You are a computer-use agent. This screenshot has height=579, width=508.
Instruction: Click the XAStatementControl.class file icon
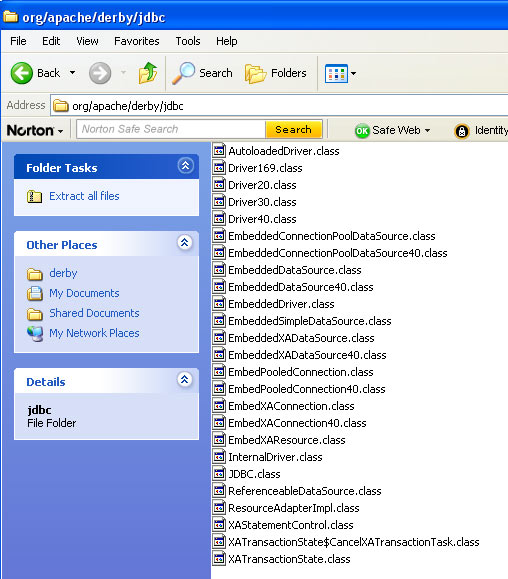219,524
